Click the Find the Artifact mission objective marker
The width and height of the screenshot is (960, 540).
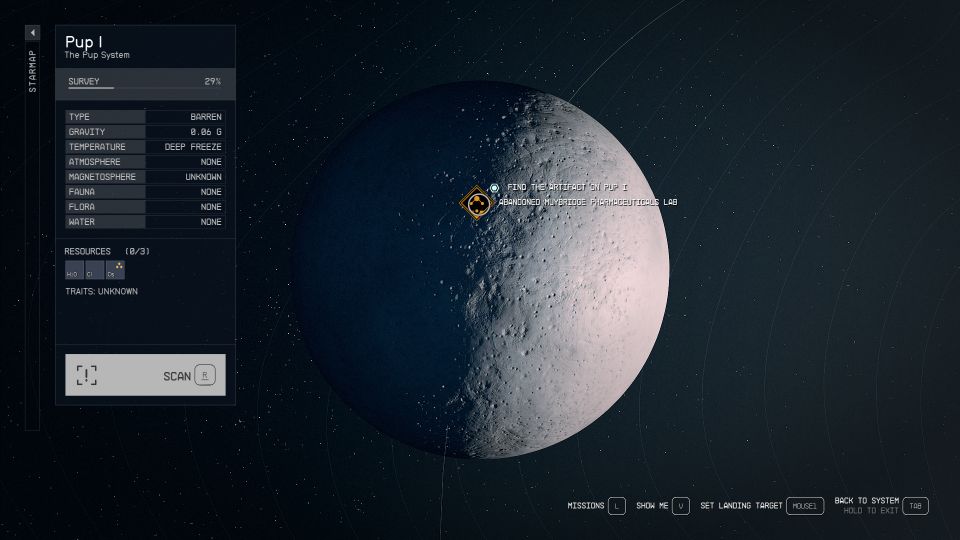494,188
